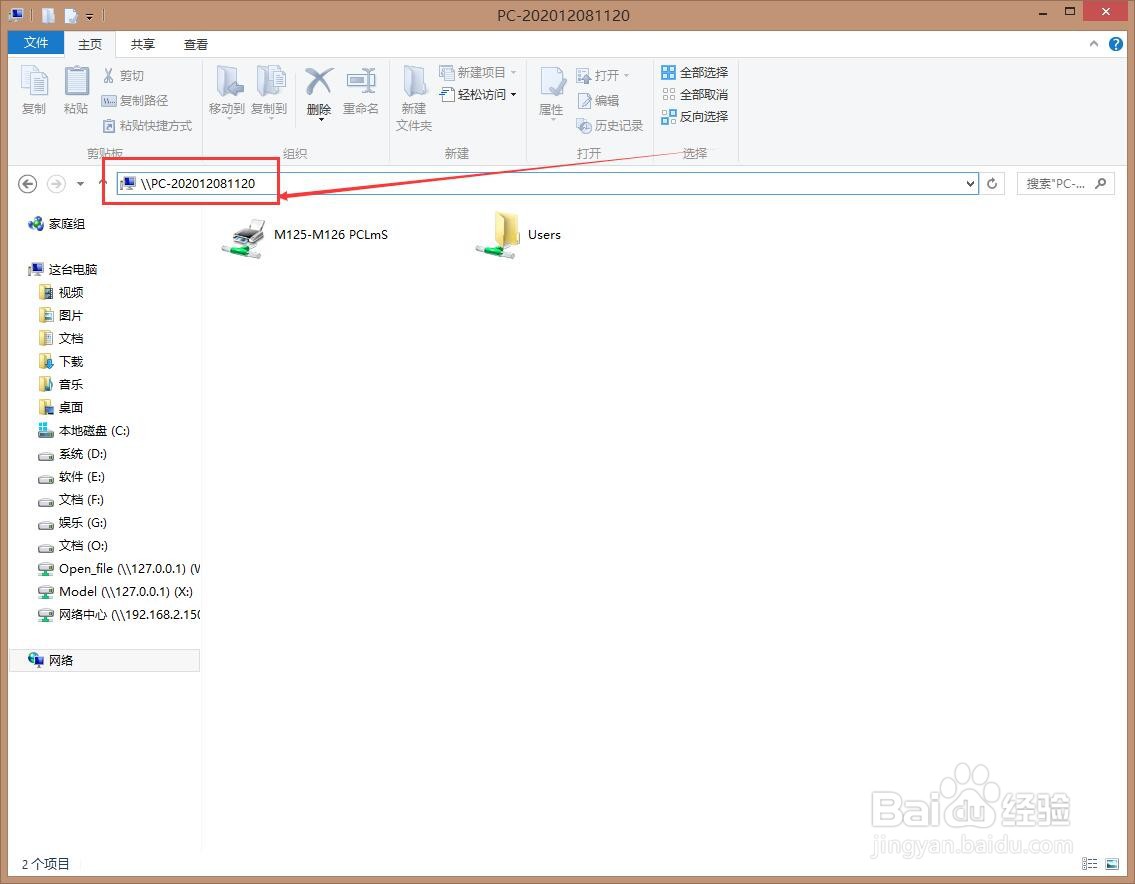The image size is (1135, 884).
Task: Click the 删除 (Delete) X icon
Action: tap(318, 82)
